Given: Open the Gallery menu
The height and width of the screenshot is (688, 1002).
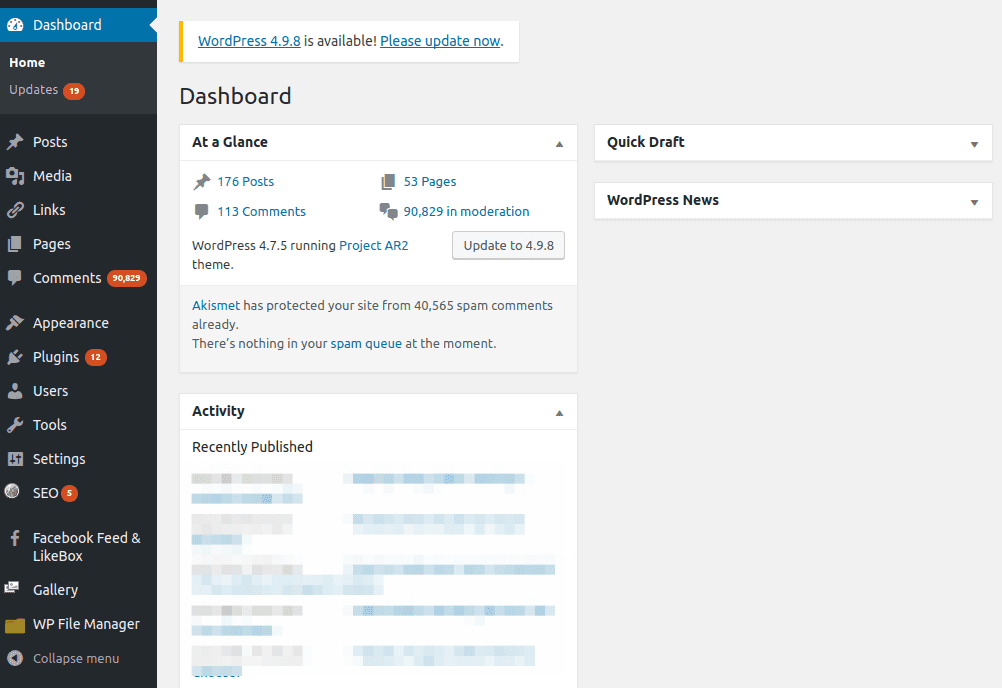Looking at the screenshot, I should click(x=56, y=590).
